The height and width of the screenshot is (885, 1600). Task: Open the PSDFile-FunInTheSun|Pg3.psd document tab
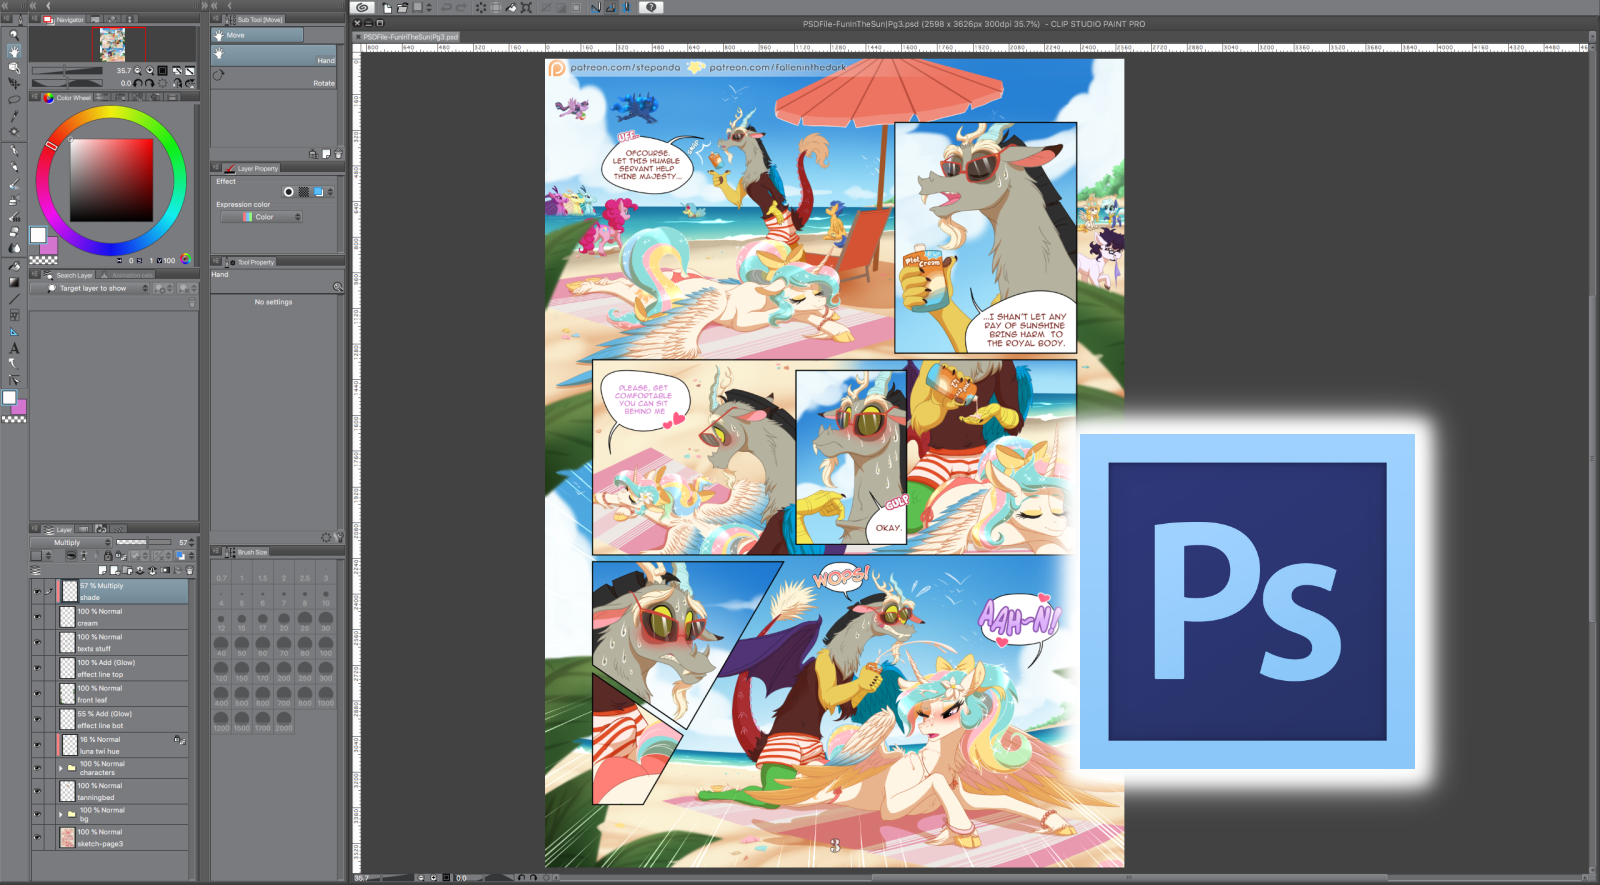(410, 37)
